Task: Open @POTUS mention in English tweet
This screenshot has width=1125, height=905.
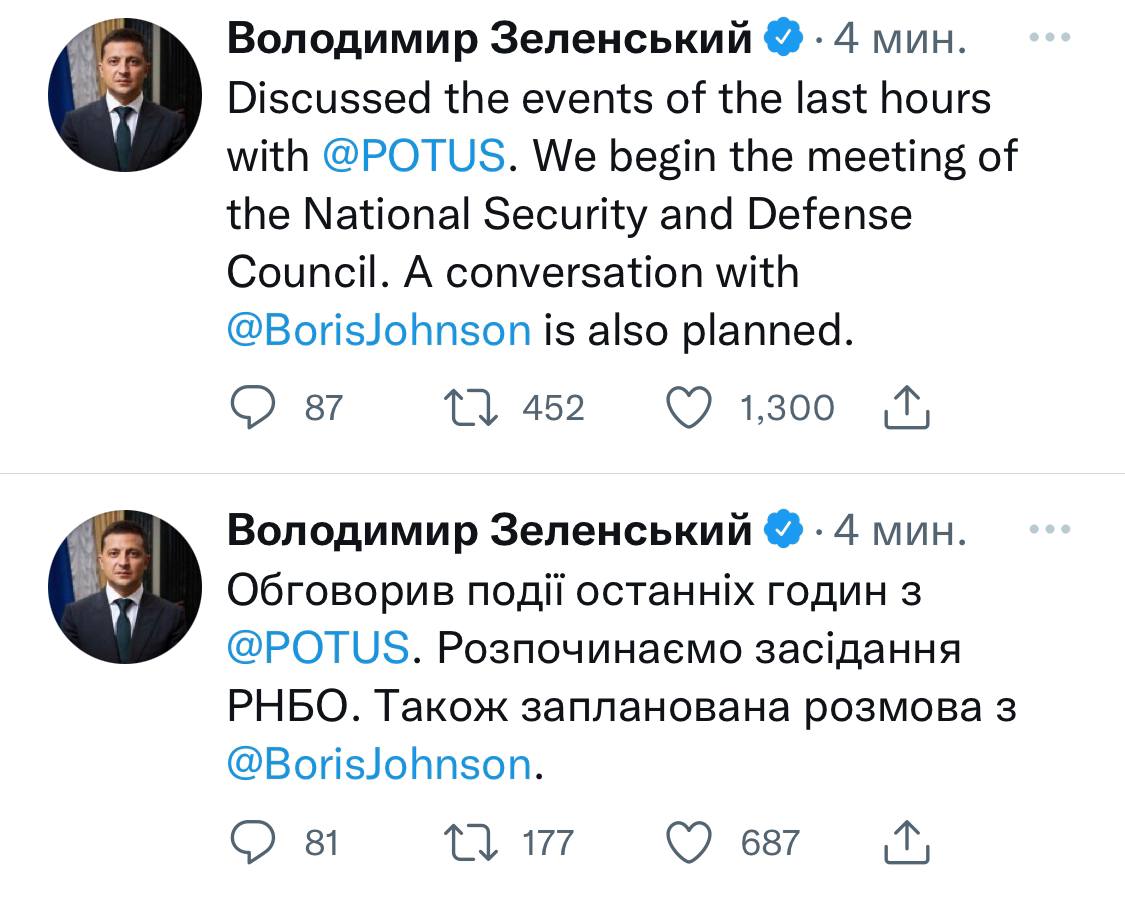Action: tap(412, 158)
